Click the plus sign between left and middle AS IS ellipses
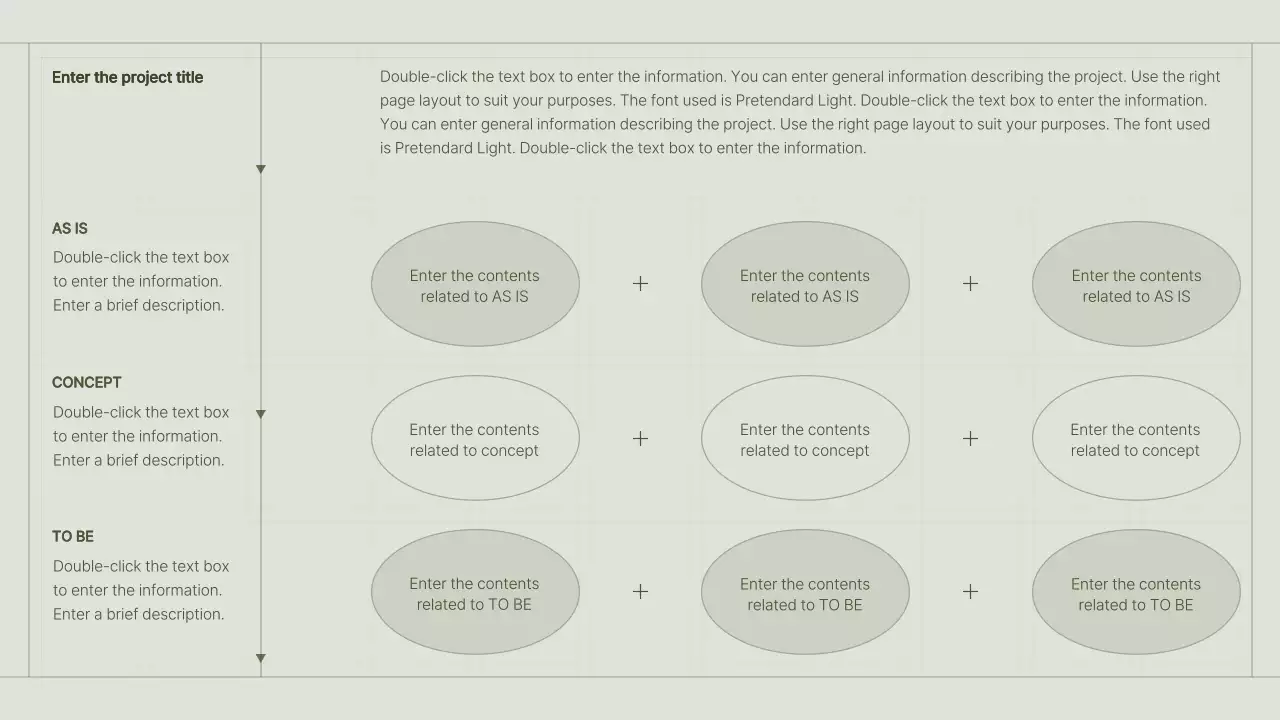This screenshot has height=720, width=1280. [640, 284]
